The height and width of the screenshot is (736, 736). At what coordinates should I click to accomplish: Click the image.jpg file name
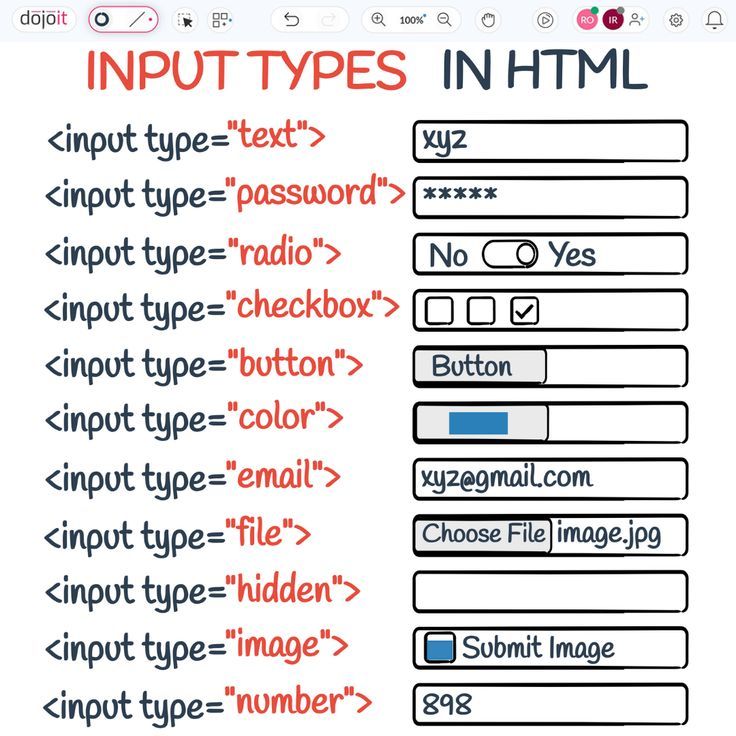(x=609, y=535)
